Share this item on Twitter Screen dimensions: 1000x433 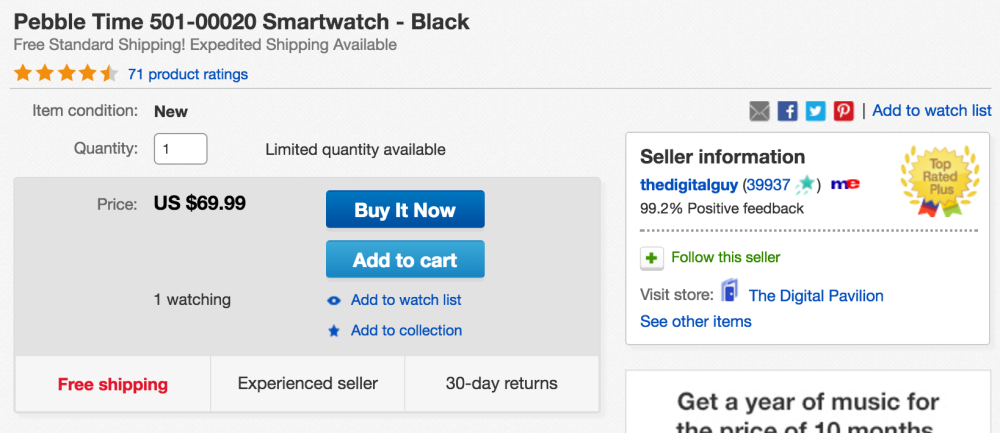pos(816,111)
